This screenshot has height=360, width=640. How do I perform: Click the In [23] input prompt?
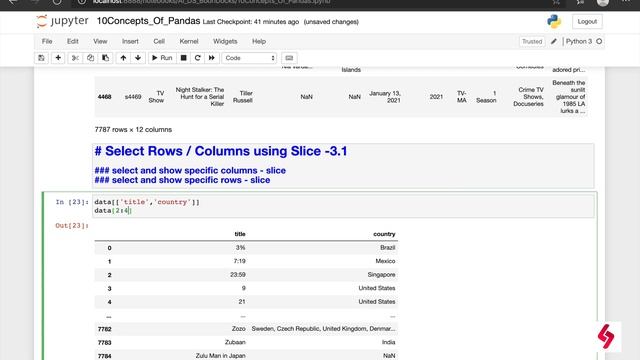[72, 202]
